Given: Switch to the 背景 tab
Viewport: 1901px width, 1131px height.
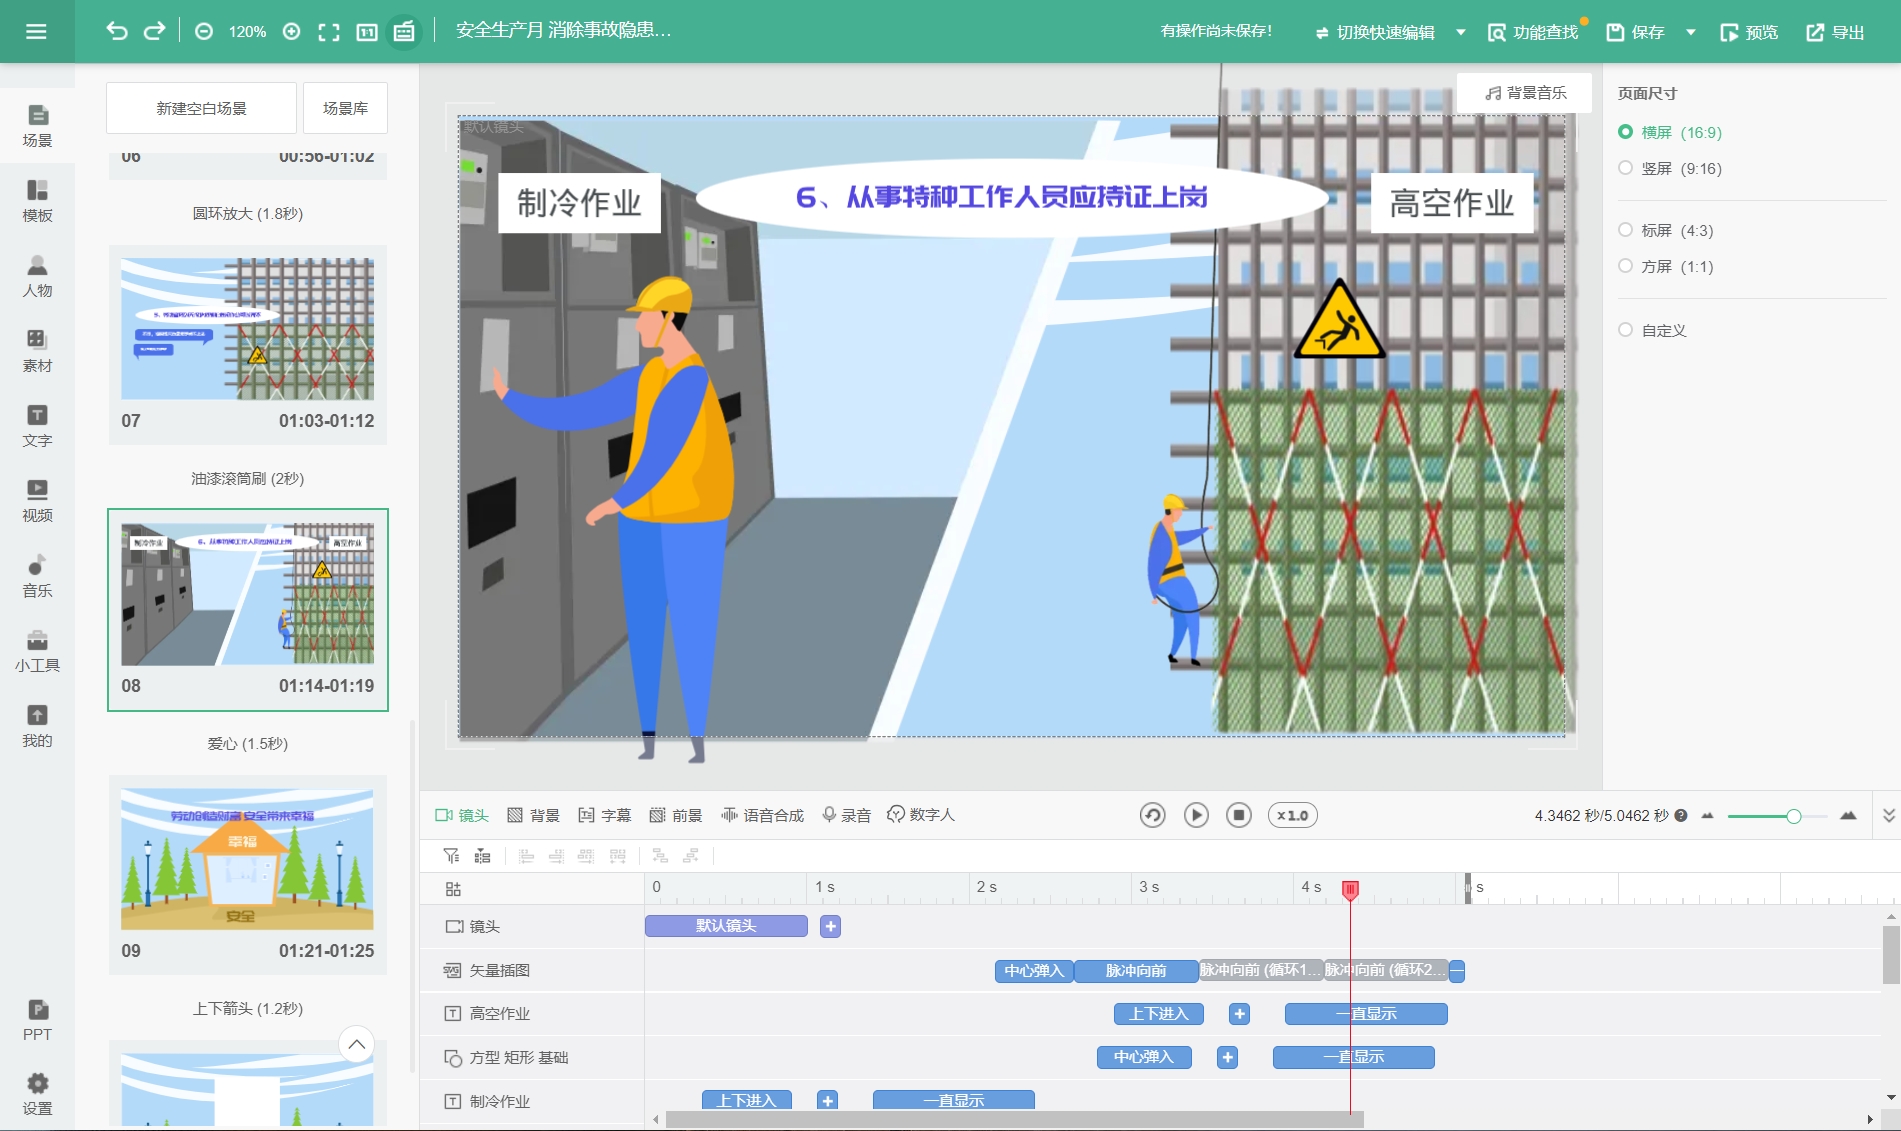Looking at the screenshot, I should pyautogui.click(x=534, y=815).
